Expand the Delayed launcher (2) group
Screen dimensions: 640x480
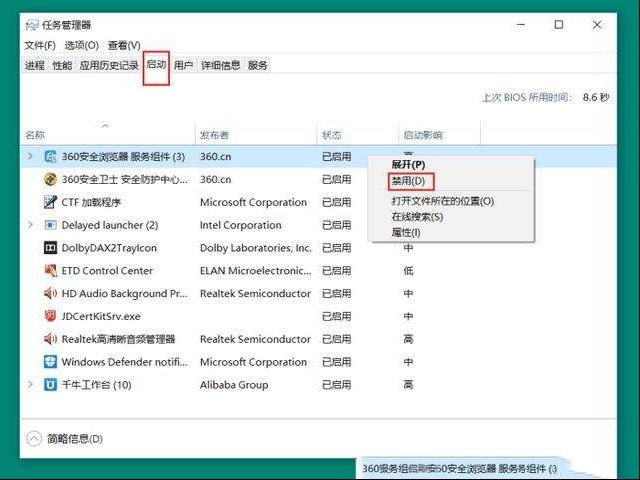pos(30,225)
